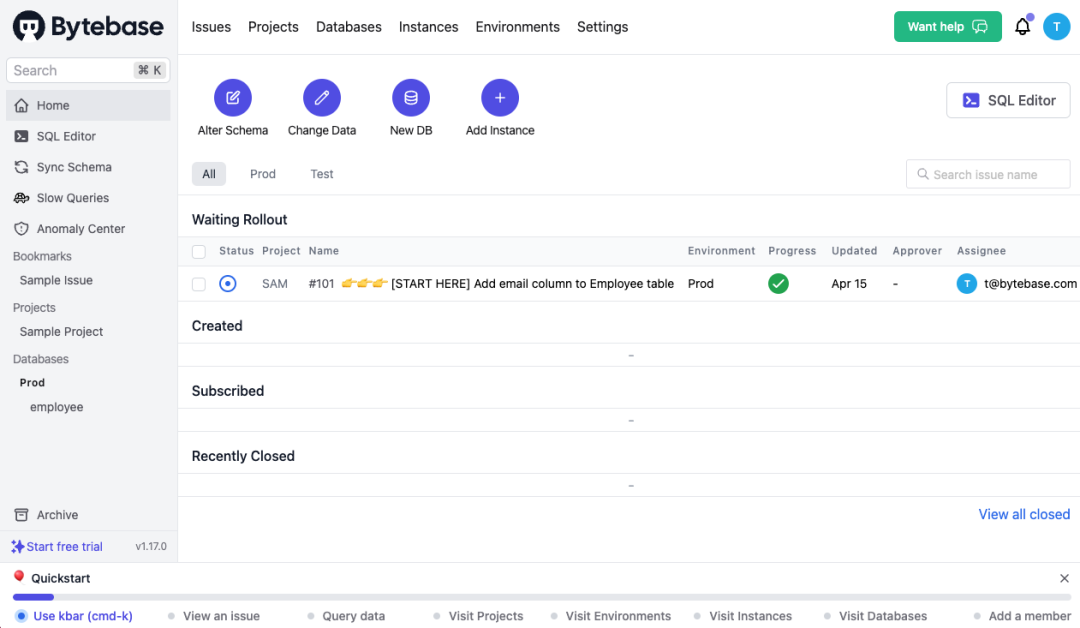Select the Change Data action
Screen dimensions: 1080x628
point(321,98)
